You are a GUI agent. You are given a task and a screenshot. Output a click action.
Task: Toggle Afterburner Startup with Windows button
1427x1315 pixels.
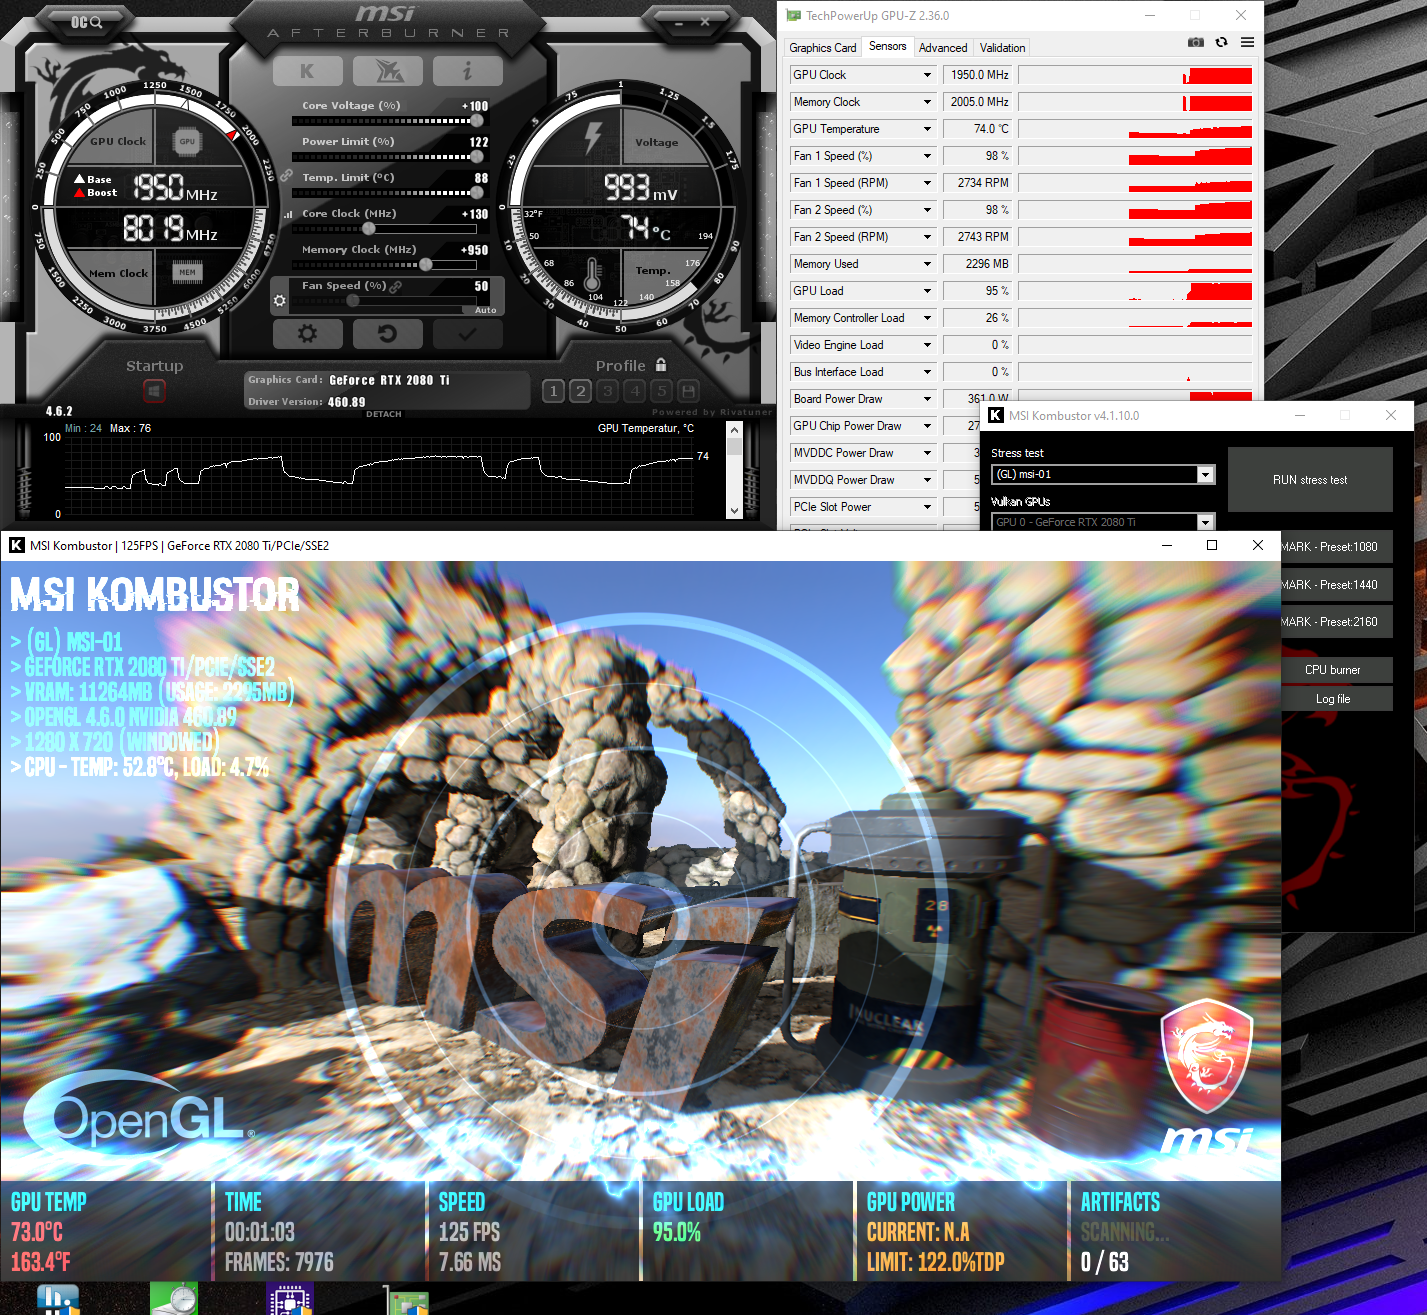pos(154,391)
